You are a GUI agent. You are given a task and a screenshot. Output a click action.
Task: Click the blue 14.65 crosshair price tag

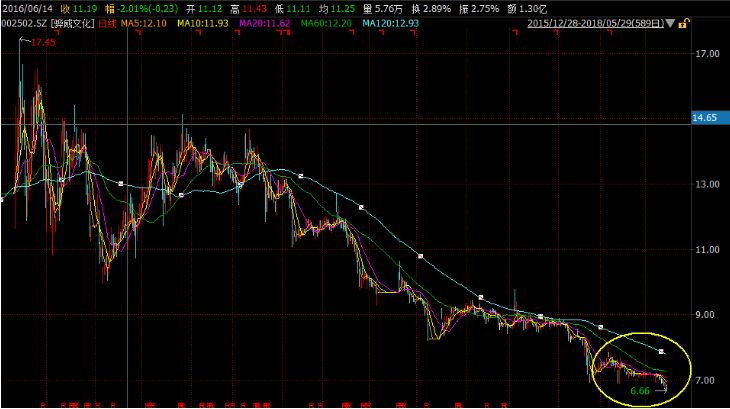pos(710,118)
